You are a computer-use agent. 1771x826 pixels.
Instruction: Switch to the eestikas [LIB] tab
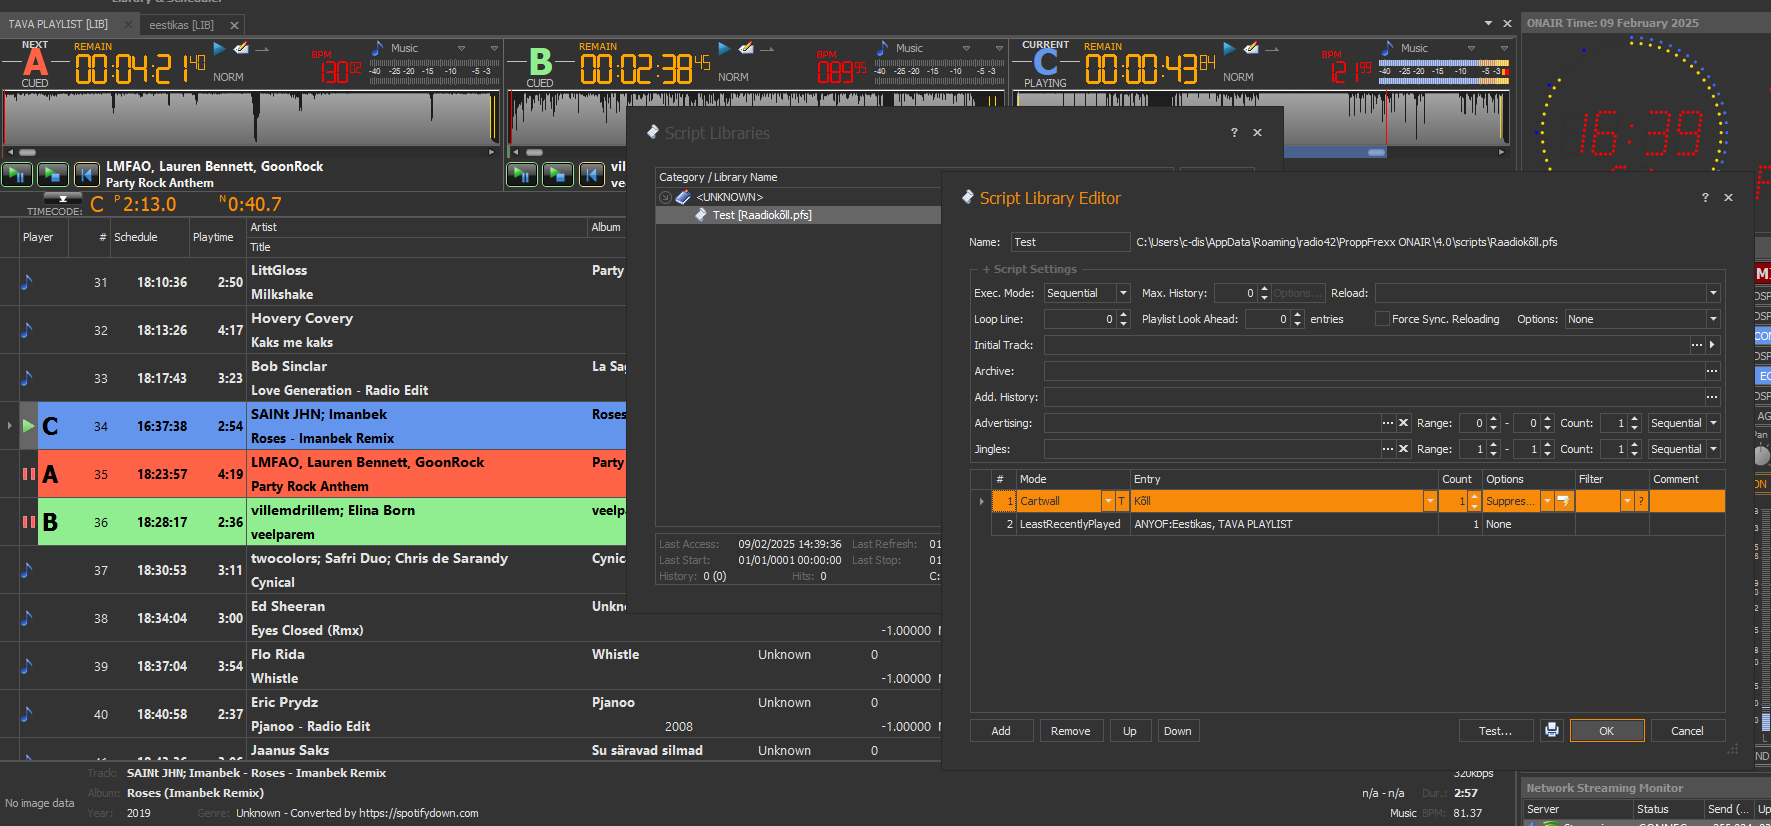(181, 25)
